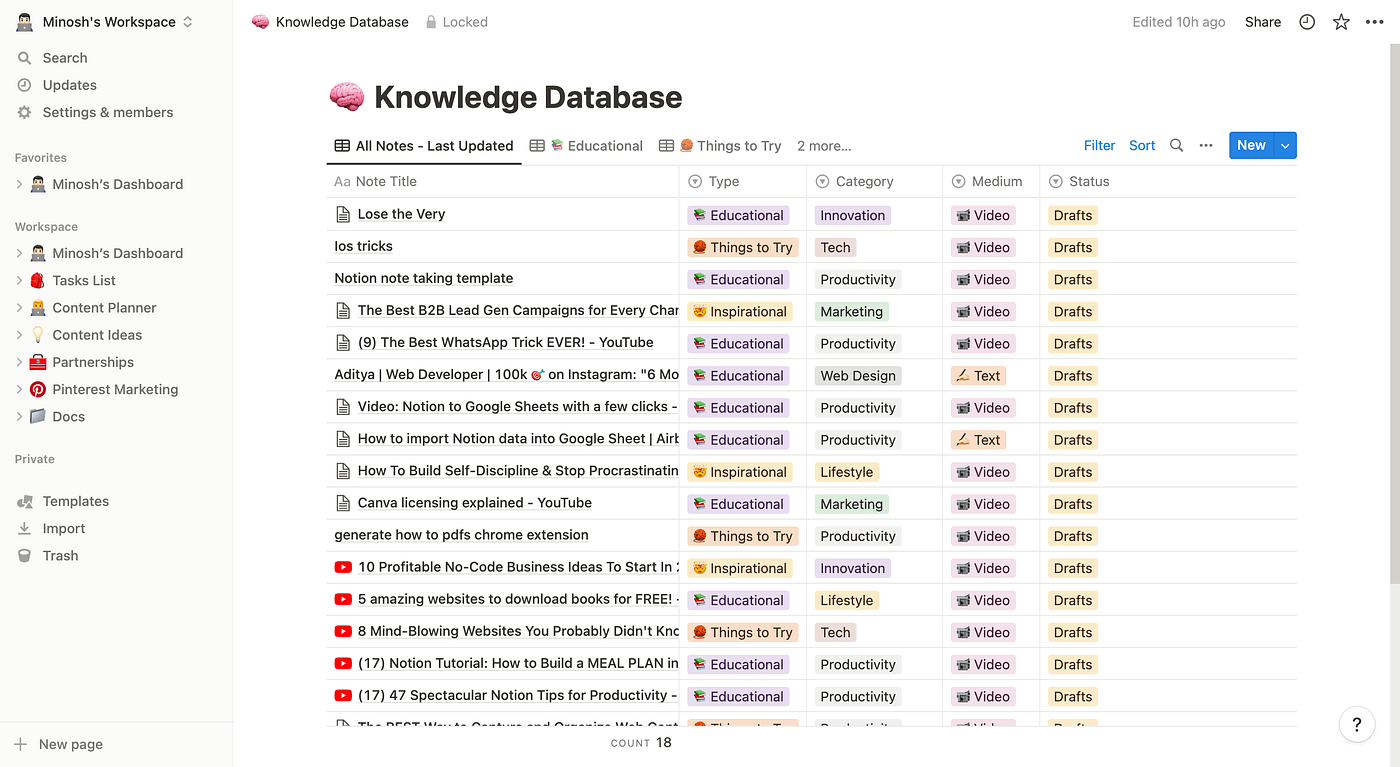Click Lifestyle tag in 5 amazing websites row
The image size is (1400, 767).
point(847,600)
